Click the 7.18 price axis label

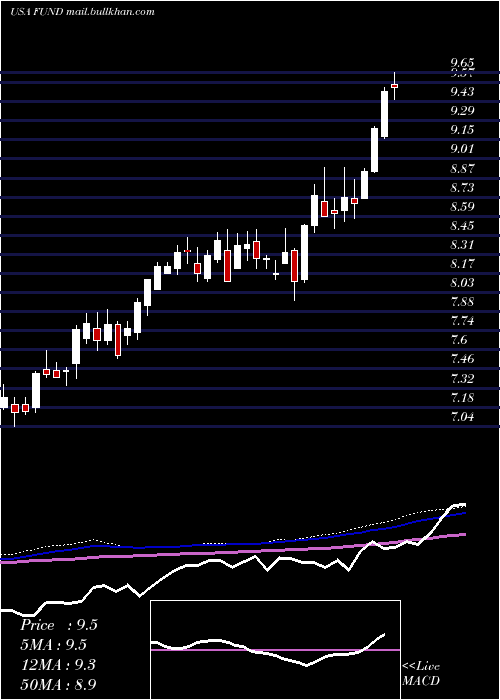point(462,398)
